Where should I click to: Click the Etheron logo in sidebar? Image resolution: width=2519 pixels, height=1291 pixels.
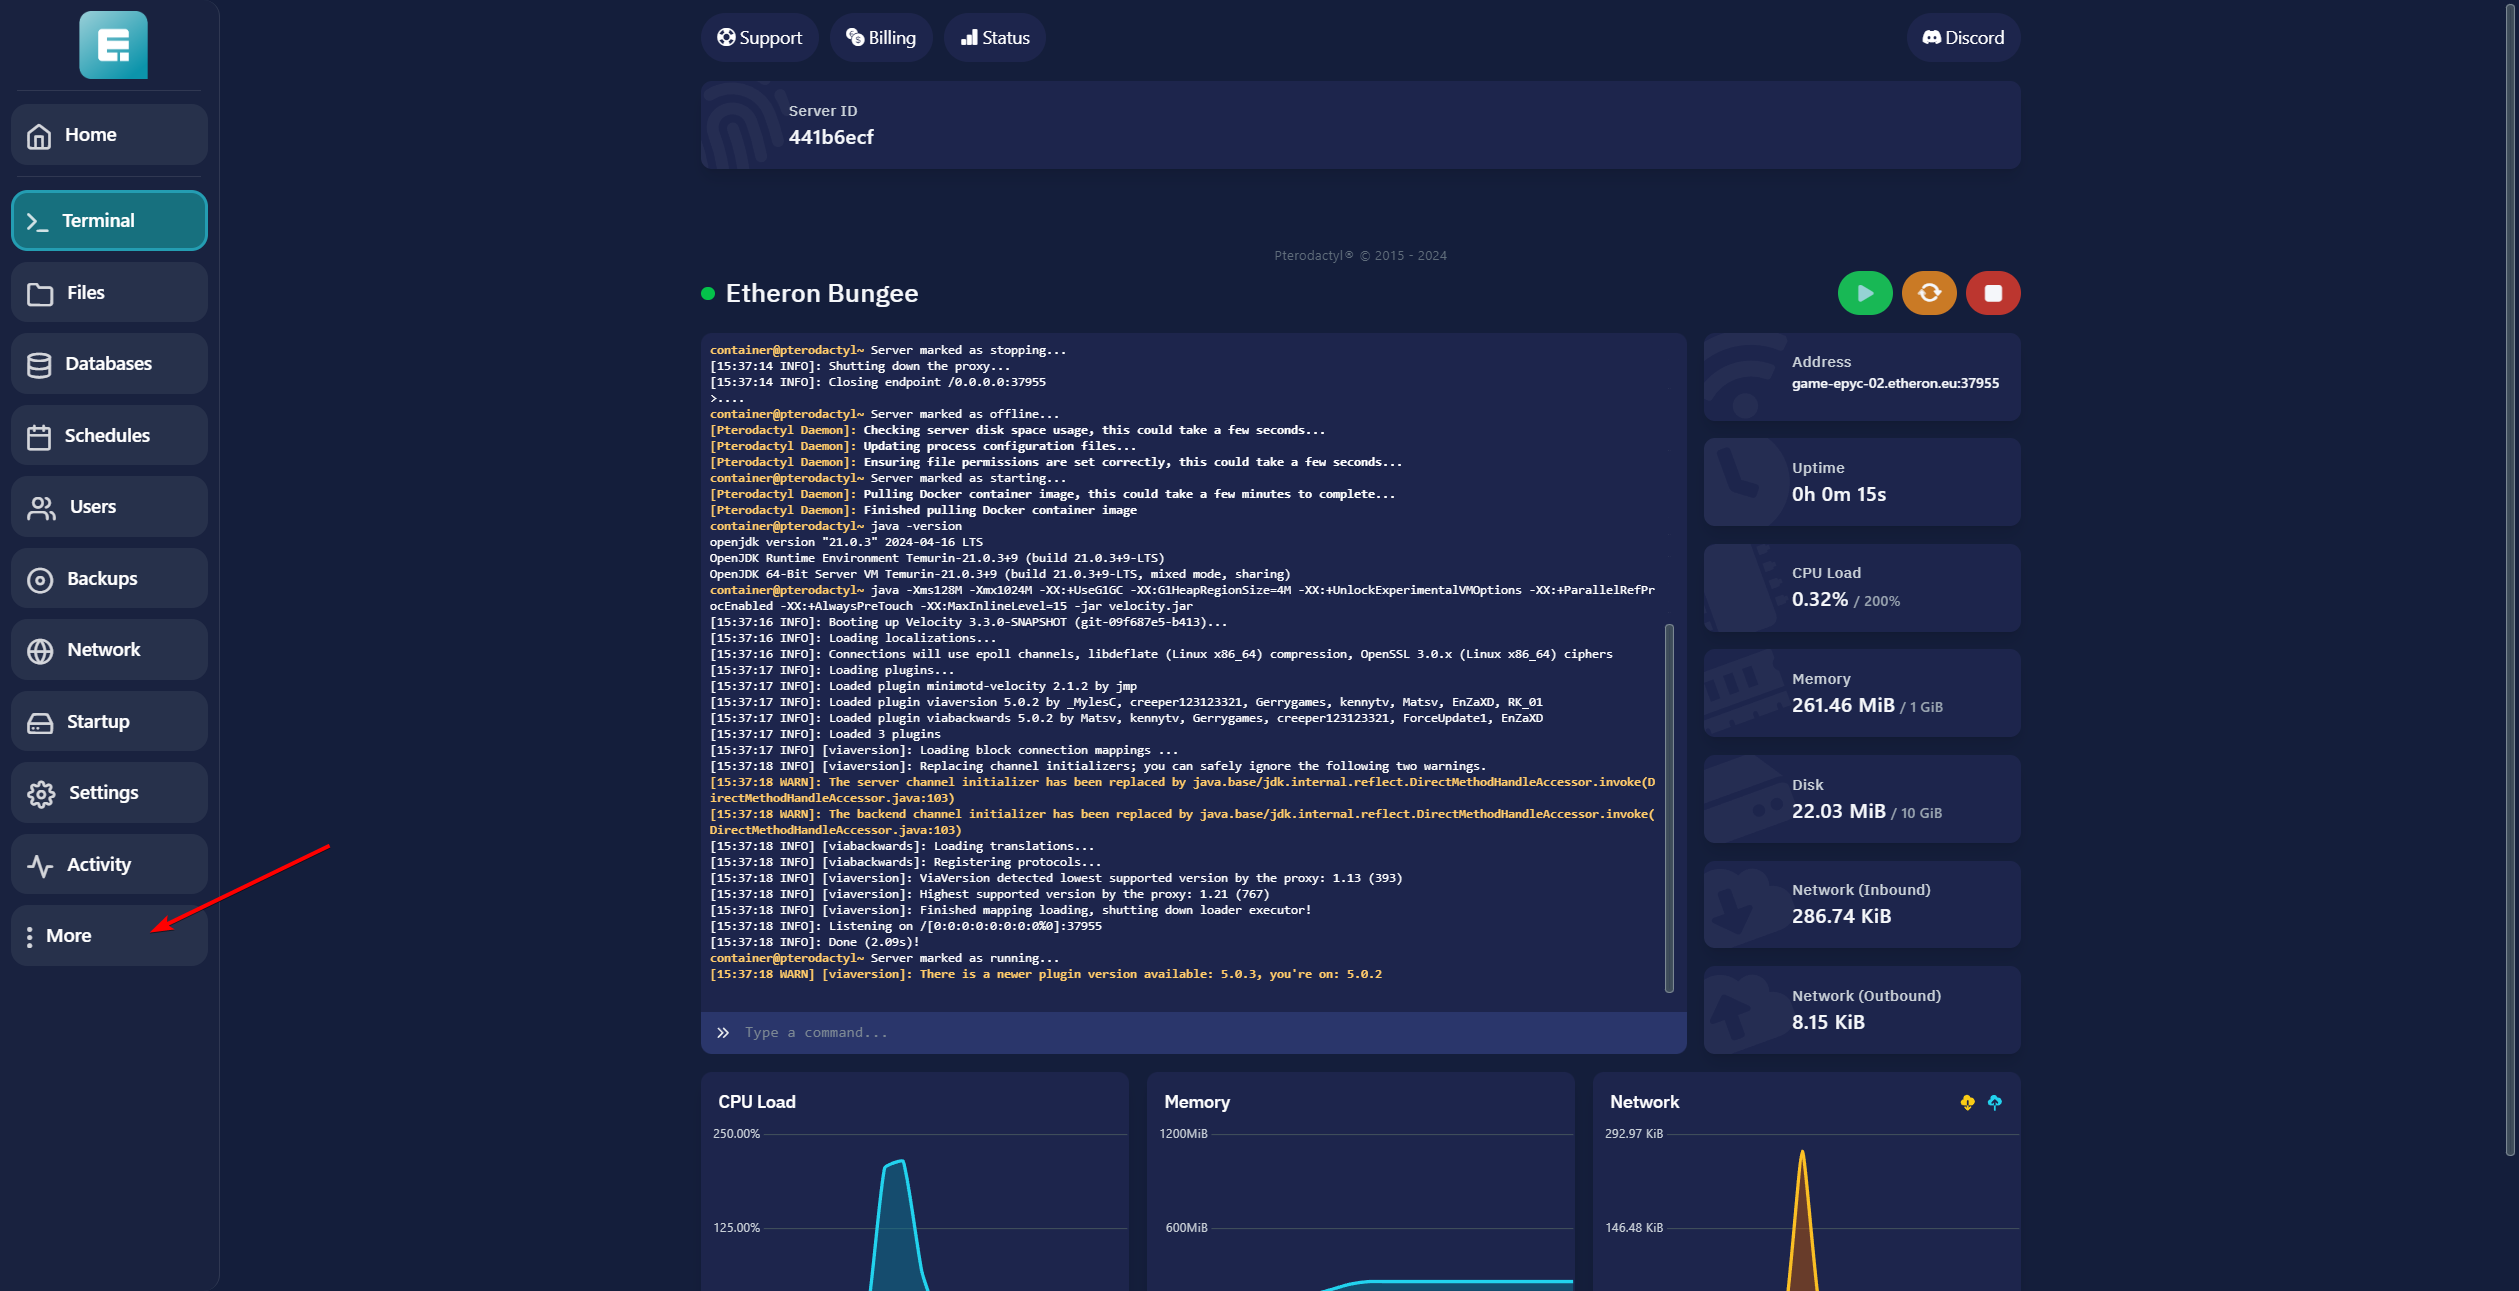(x=113, y=45)
